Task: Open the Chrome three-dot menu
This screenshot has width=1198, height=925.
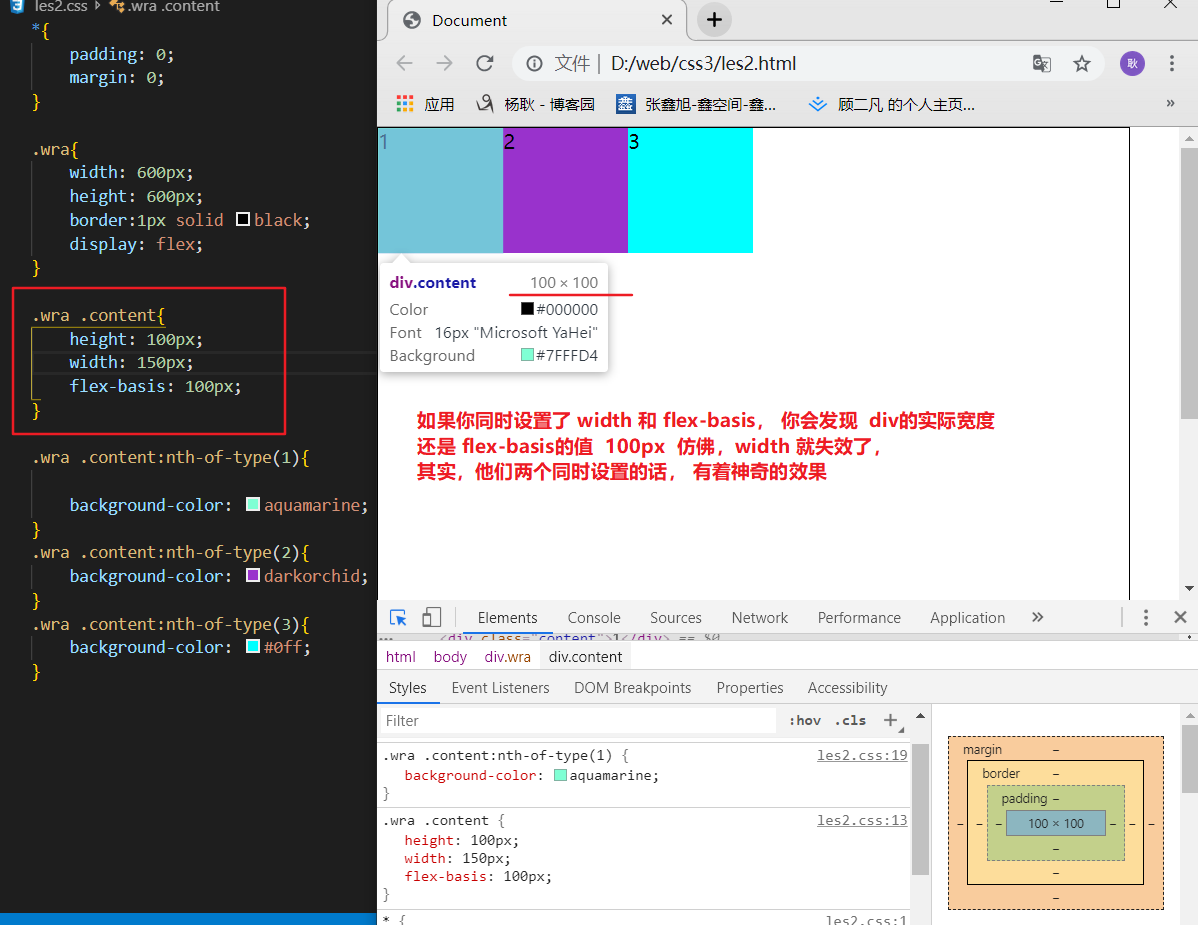Action: click(x=1172, y=64)
